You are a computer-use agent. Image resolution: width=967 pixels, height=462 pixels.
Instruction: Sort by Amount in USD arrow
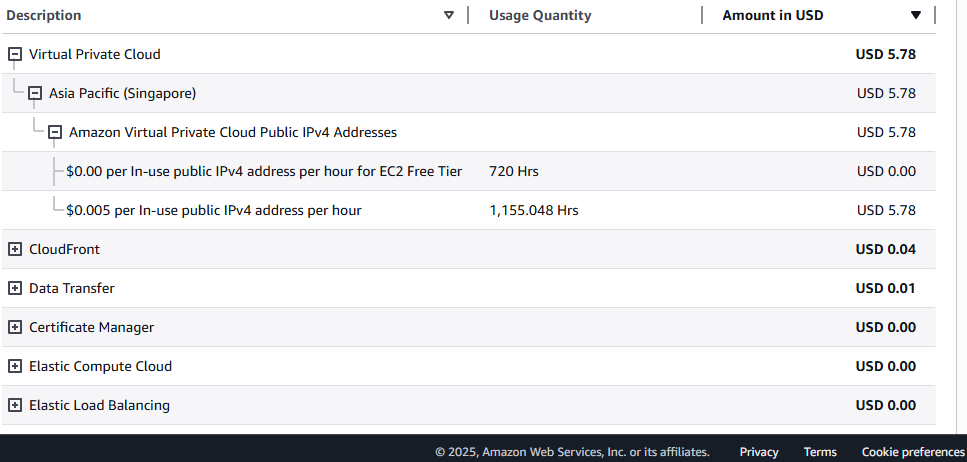tap(916, 15)
